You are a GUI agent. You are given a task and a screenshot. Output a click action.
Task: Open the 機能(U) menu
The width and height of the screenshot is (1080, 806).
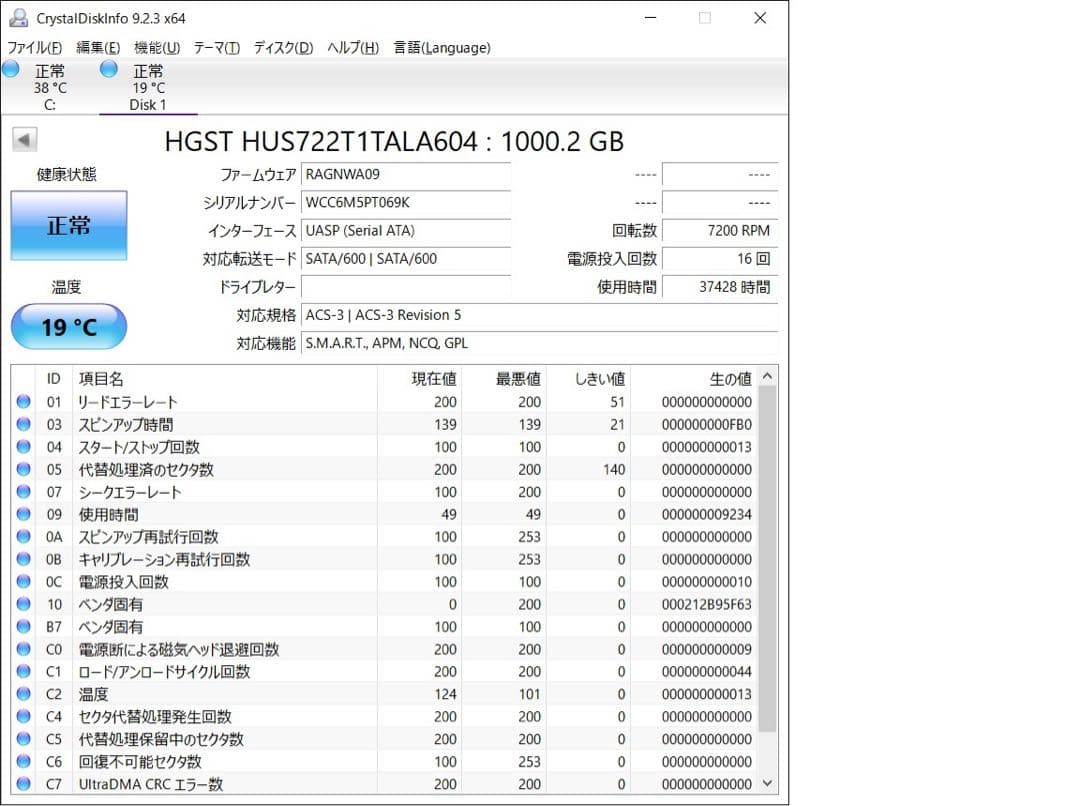coord(157,48)
